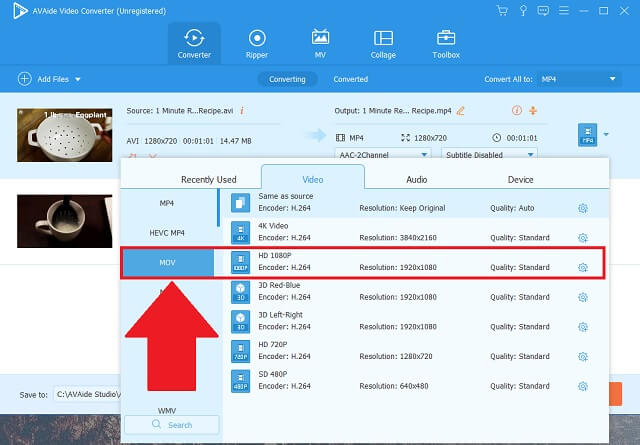Choose the 3D Red-Blue preset row

416,291
